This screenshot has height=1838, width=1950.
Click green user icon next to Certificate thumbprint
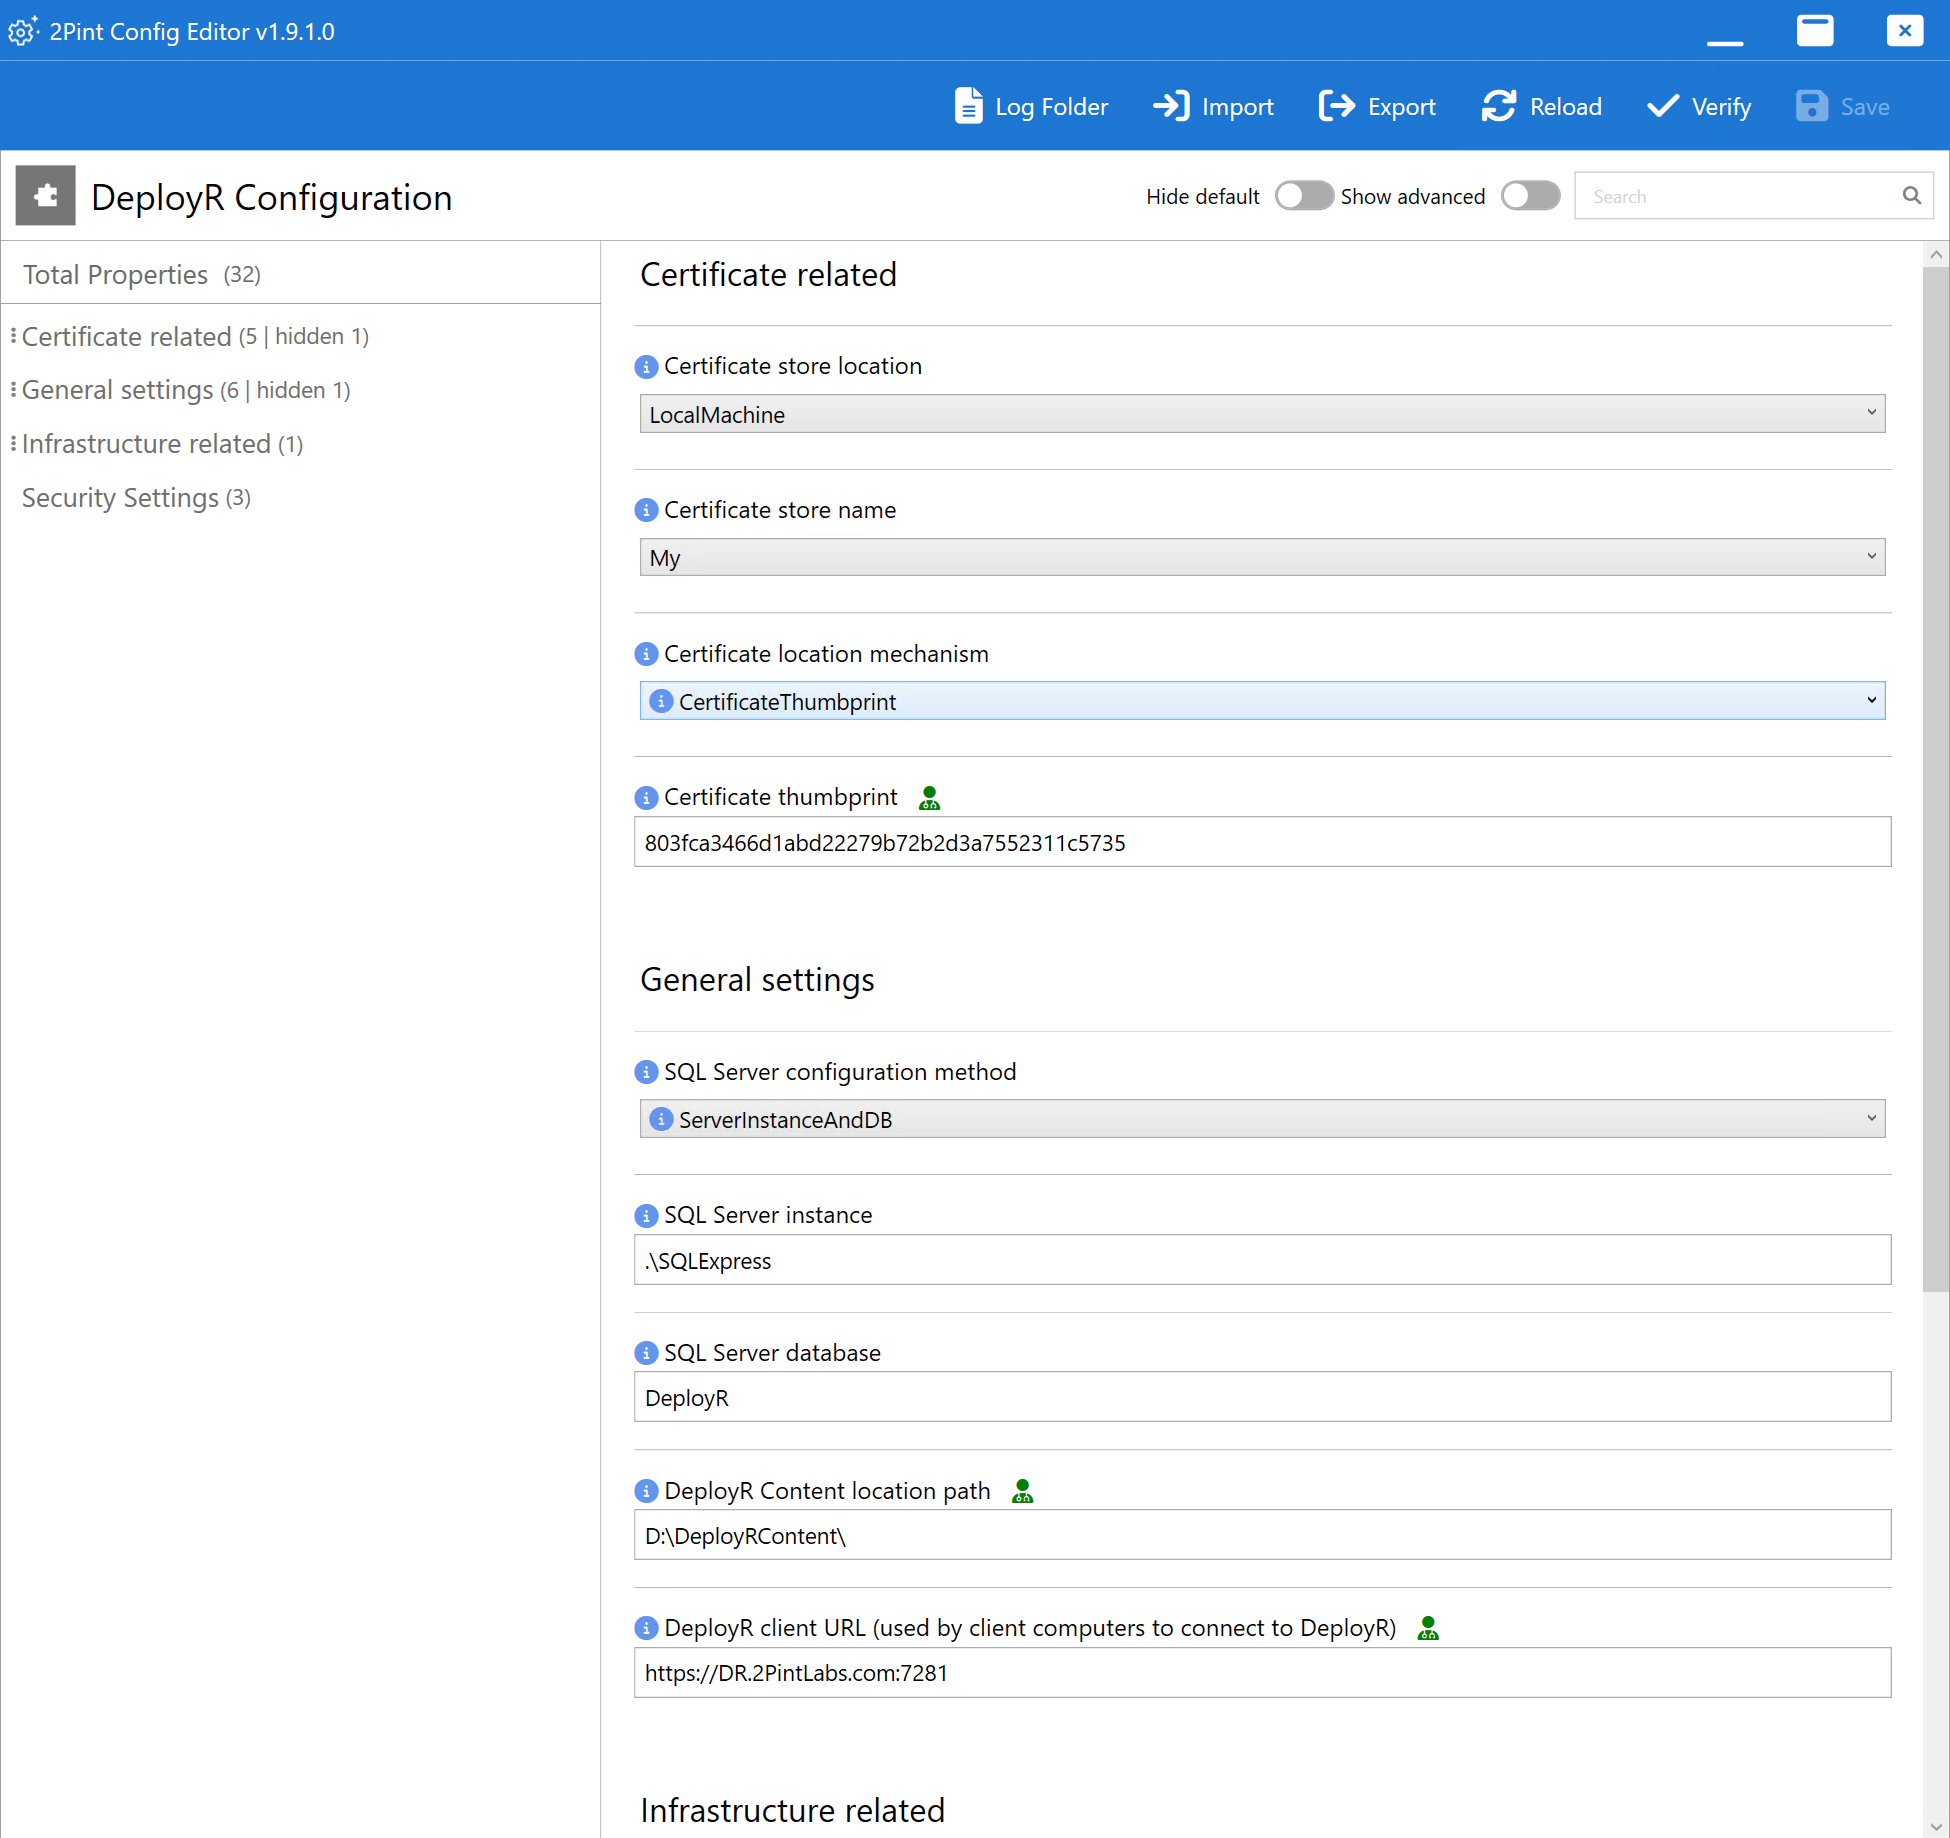(x=929, y=798)
